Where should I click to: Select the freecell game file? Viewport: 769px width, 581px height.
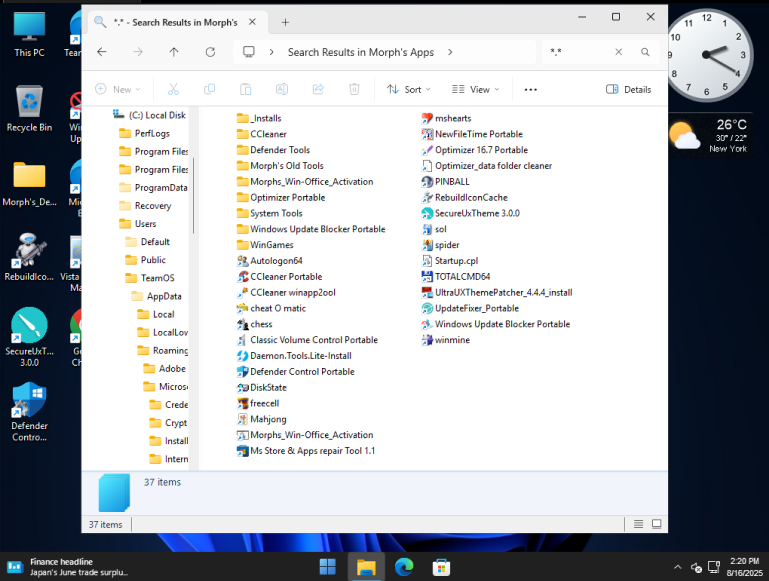click(x=258, y=404)
